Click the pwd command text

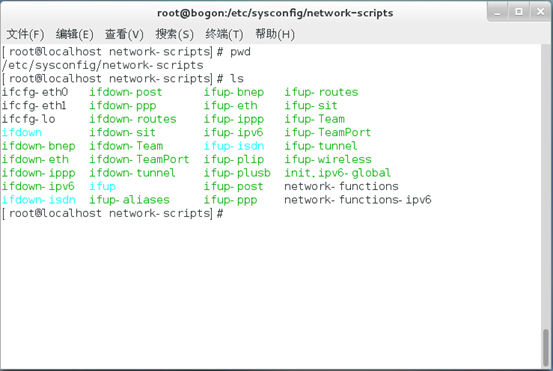point(240,52)
